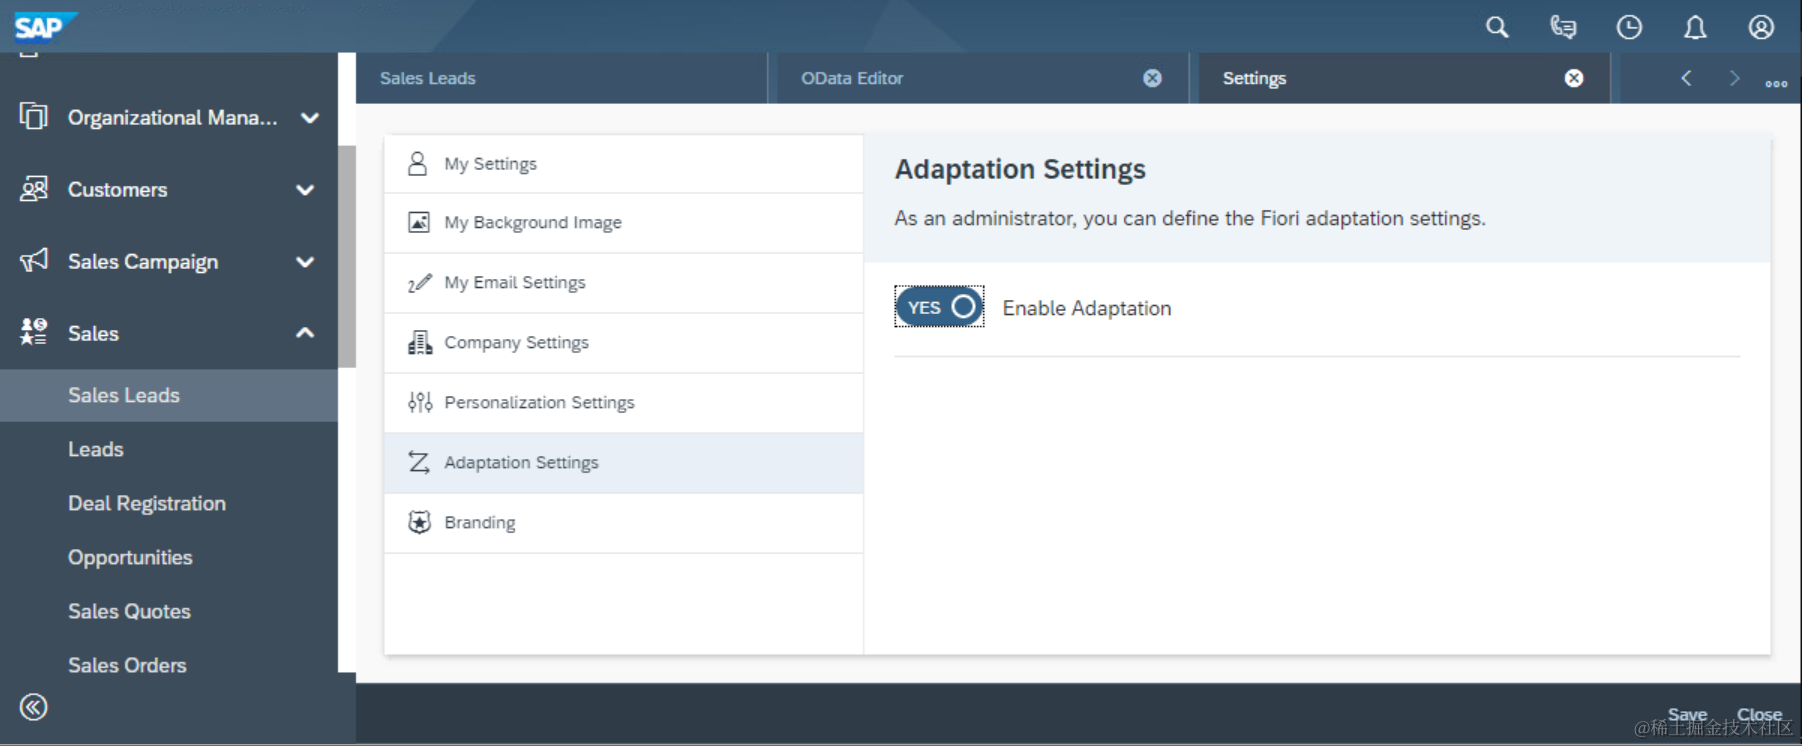The image size is (1802, 746).
Task: Click the Save button
Action: [x=1687, y=714]
